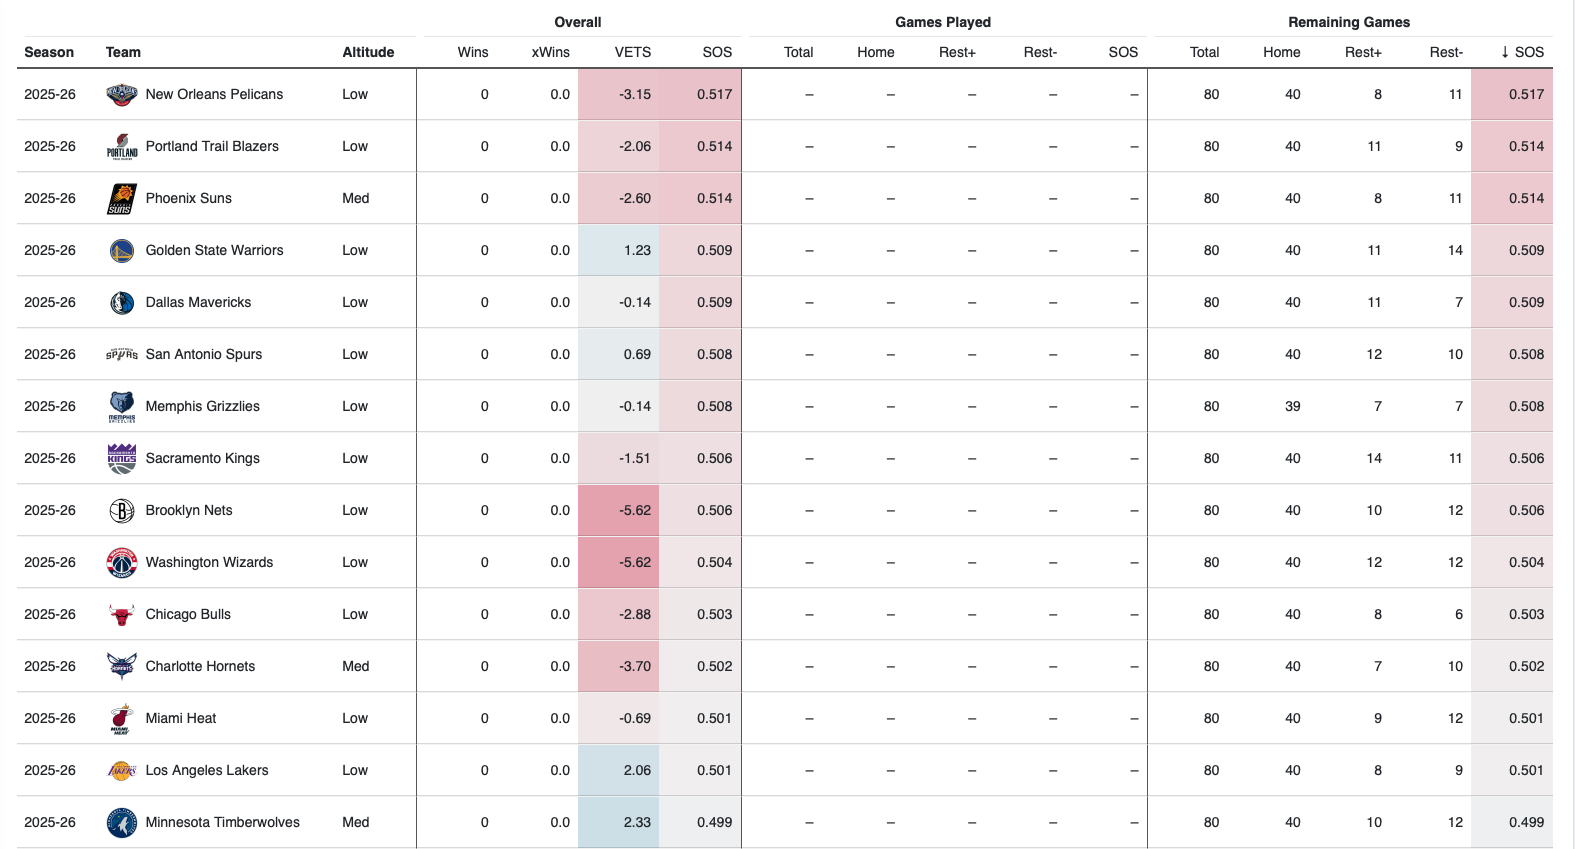Click the Phoenix Suns logo
The width and height of the screenshot is (1575, 849).
coord(122,199)
